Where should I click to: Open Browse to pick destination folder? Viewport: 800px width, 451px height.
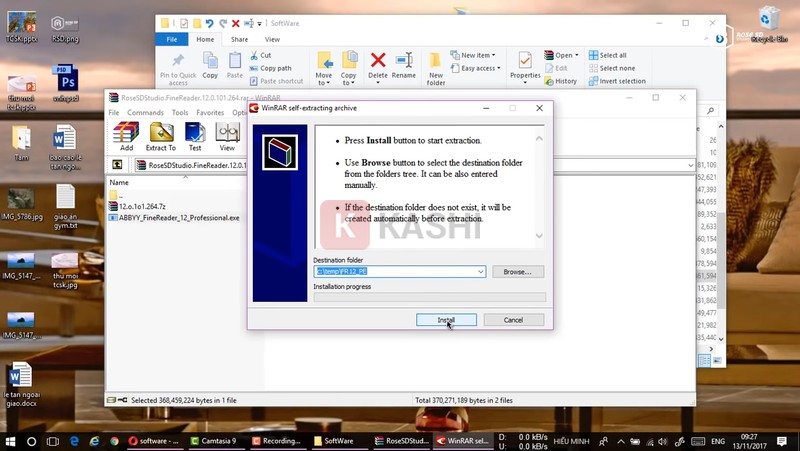[517, 272]
